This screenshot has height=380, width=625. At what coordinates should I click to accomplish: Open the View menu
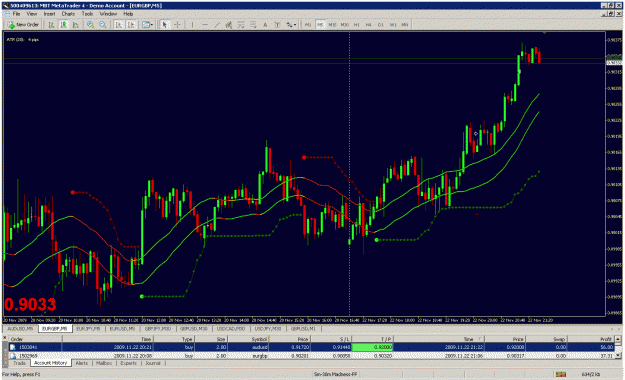click(x=31, y=14)
